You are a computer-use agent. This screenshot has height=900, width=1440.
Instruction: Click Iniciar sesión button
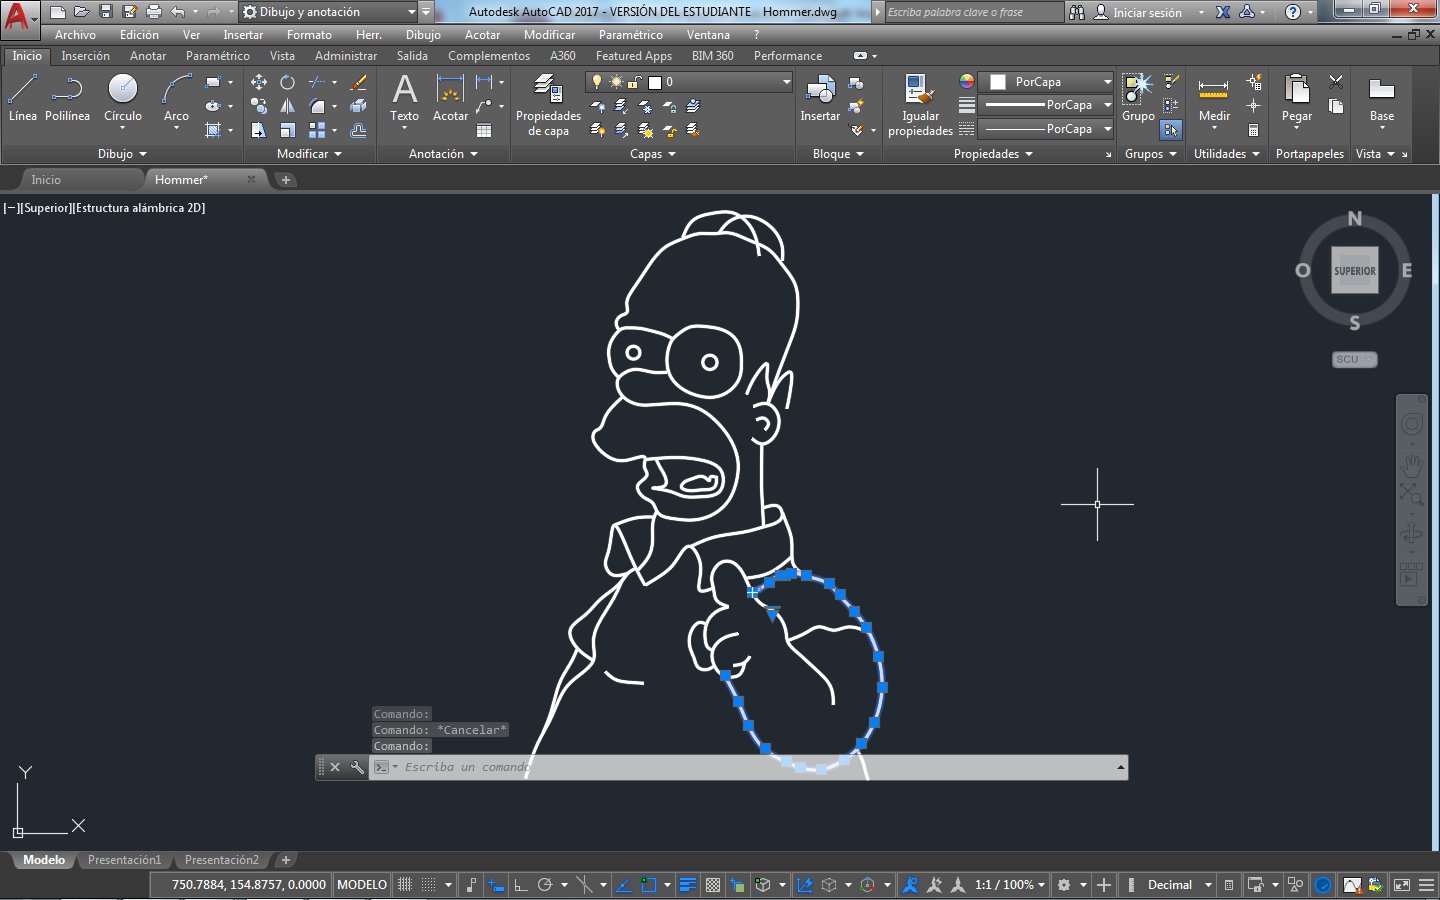pos(1139,12)
